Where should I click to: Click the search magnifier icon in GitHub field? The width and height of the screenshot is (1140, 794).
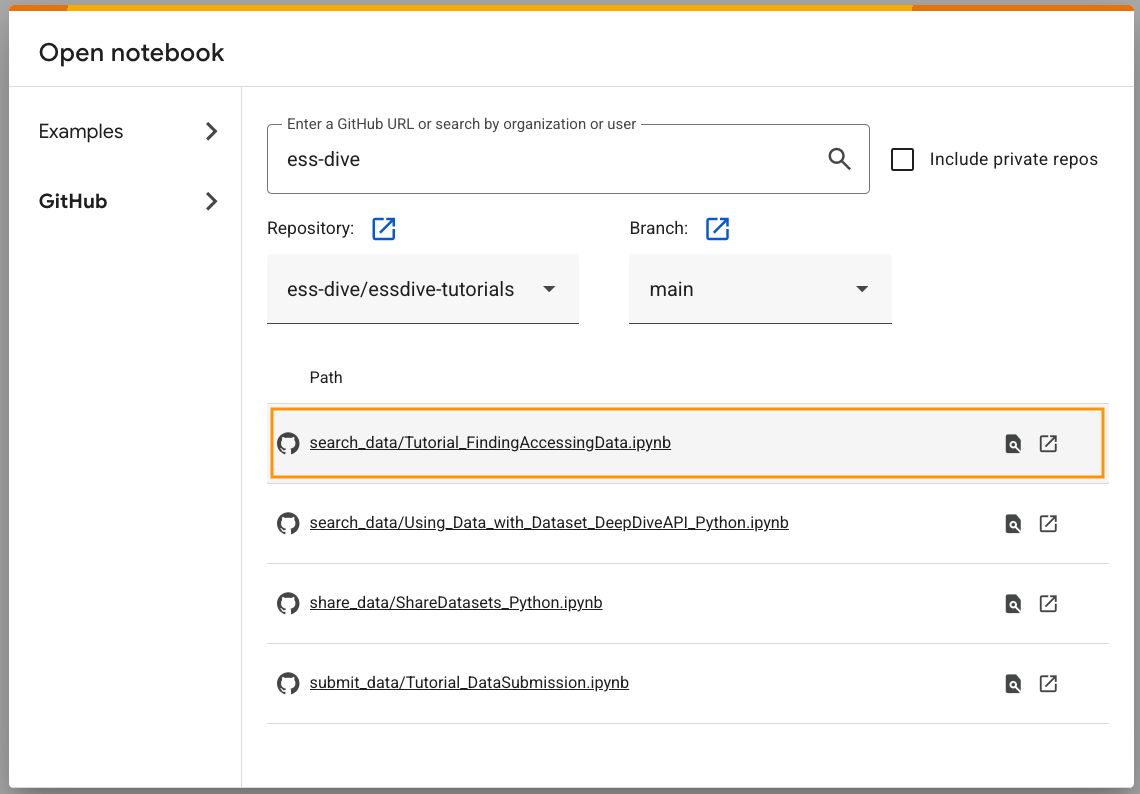coord(839,159)
